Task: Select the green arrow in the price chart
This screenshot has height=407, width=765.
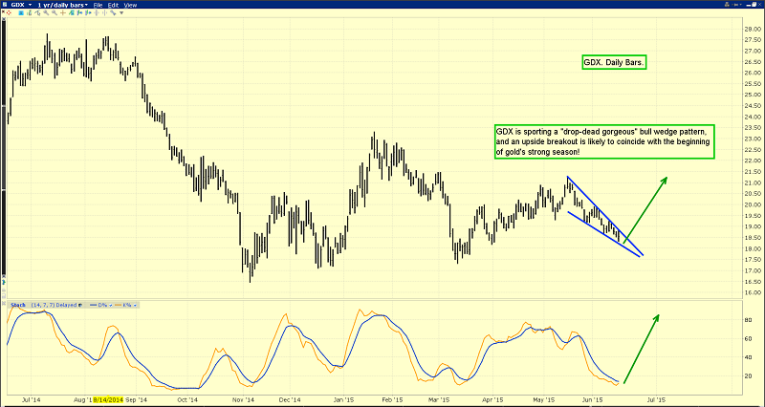Action: coord(645,210)
